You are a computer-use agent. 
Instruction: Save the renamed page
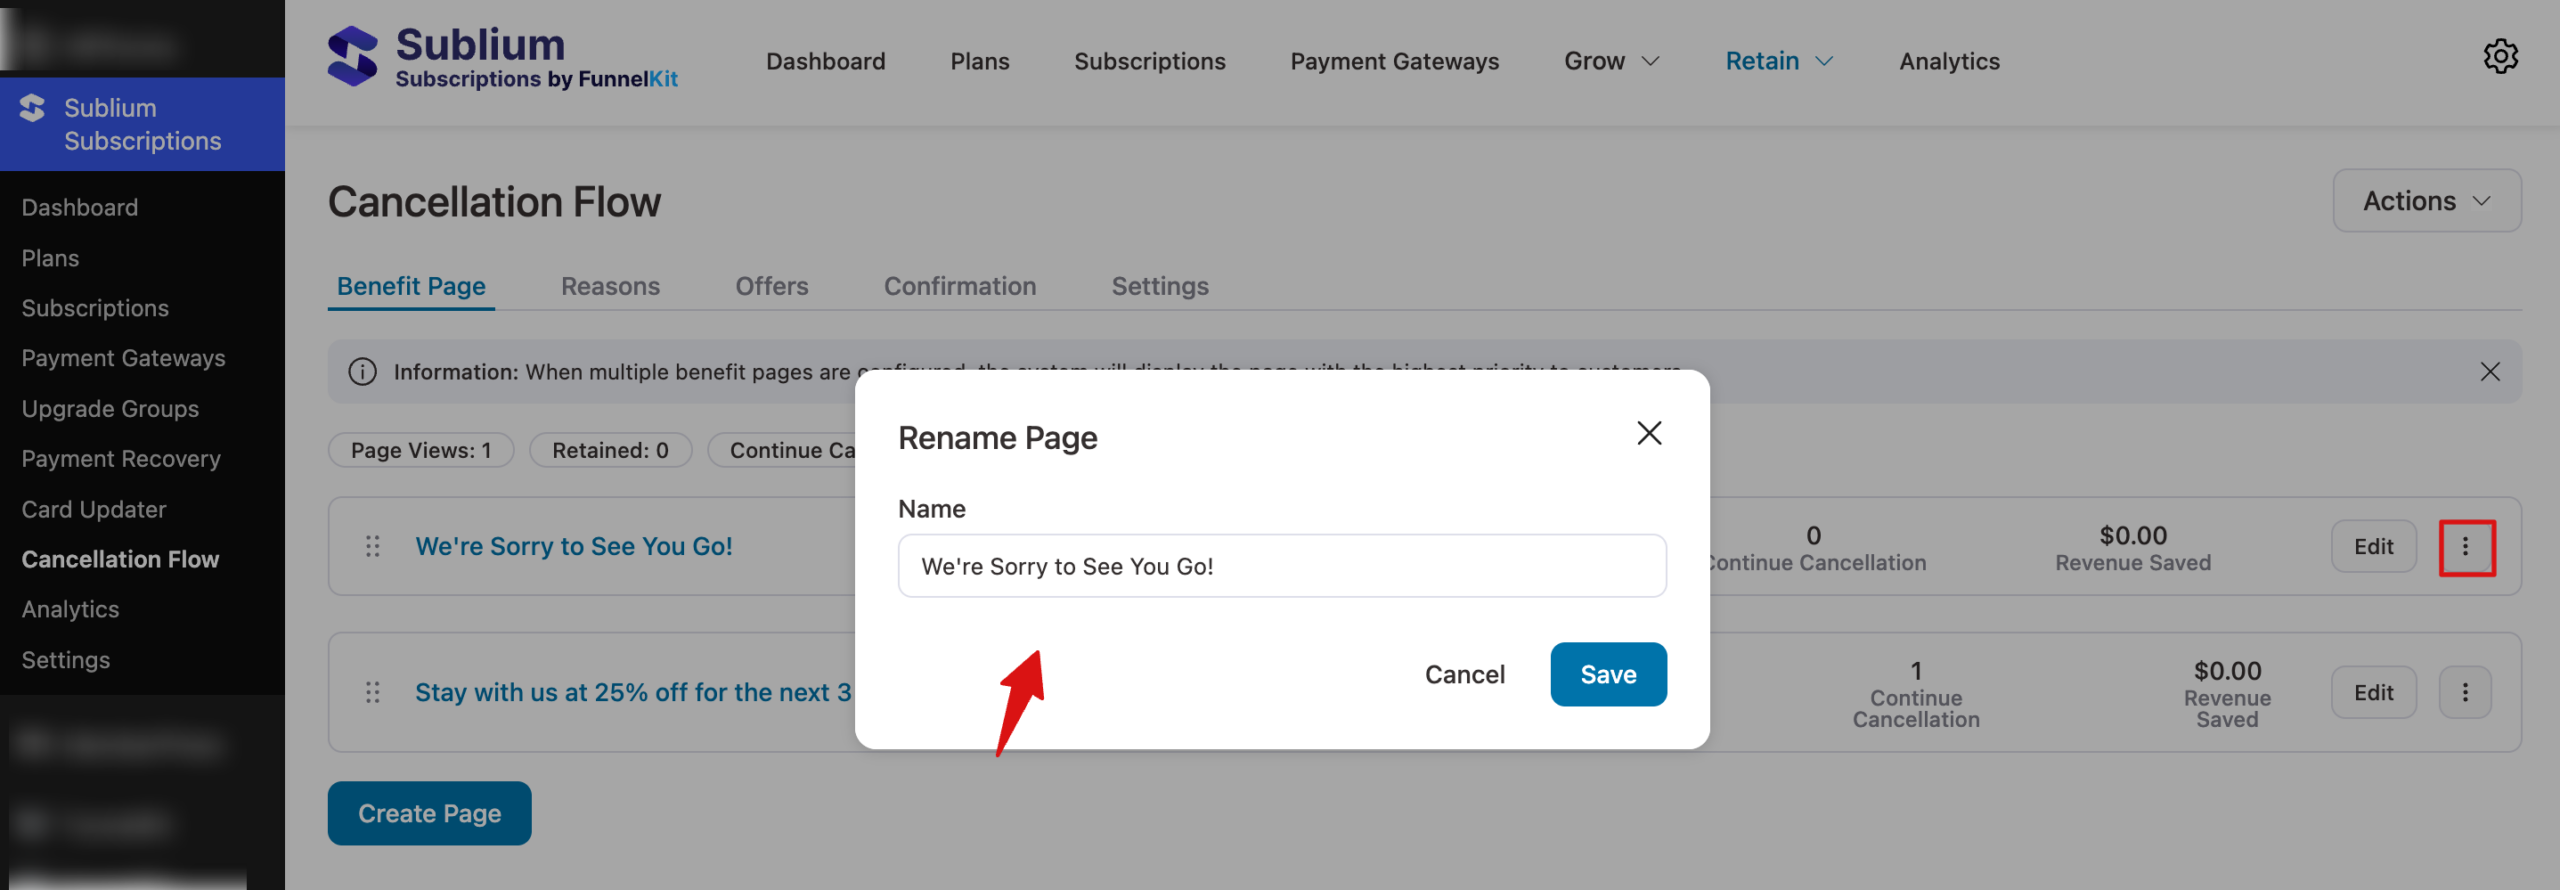pos(1608,675)
